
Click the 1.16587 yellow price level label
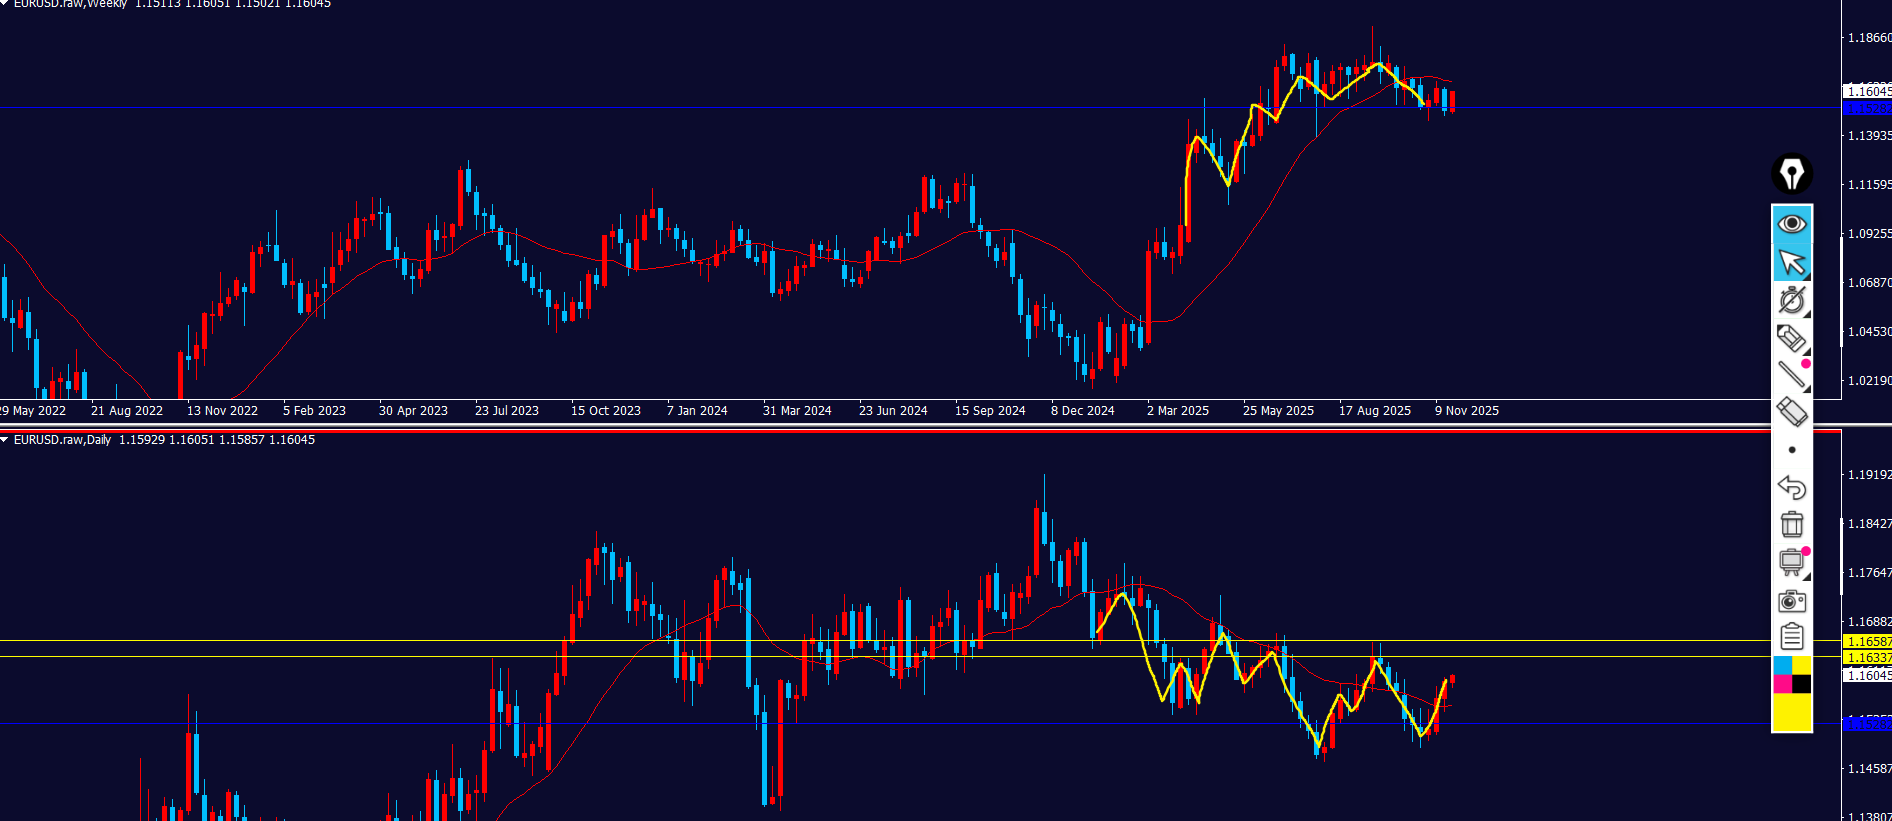pyautogui.click(x=1867, y=642)
